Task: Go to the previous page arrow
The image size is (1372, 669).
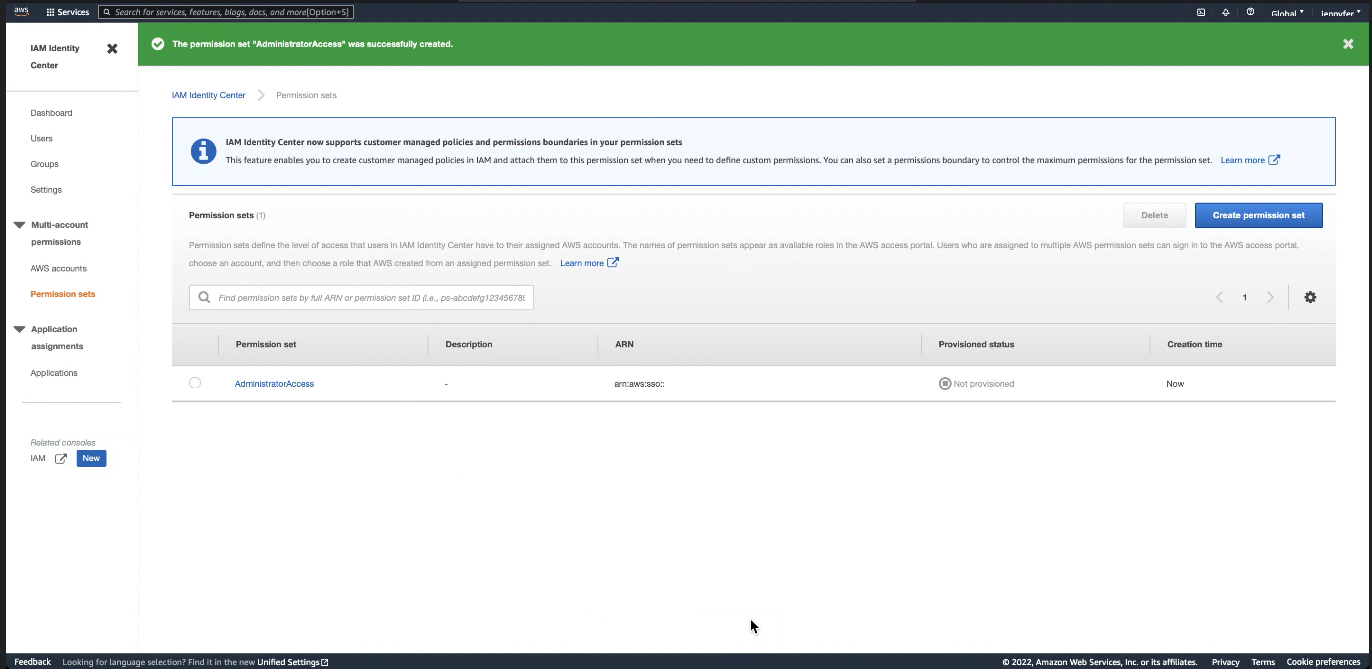Action: [1219, 297]
